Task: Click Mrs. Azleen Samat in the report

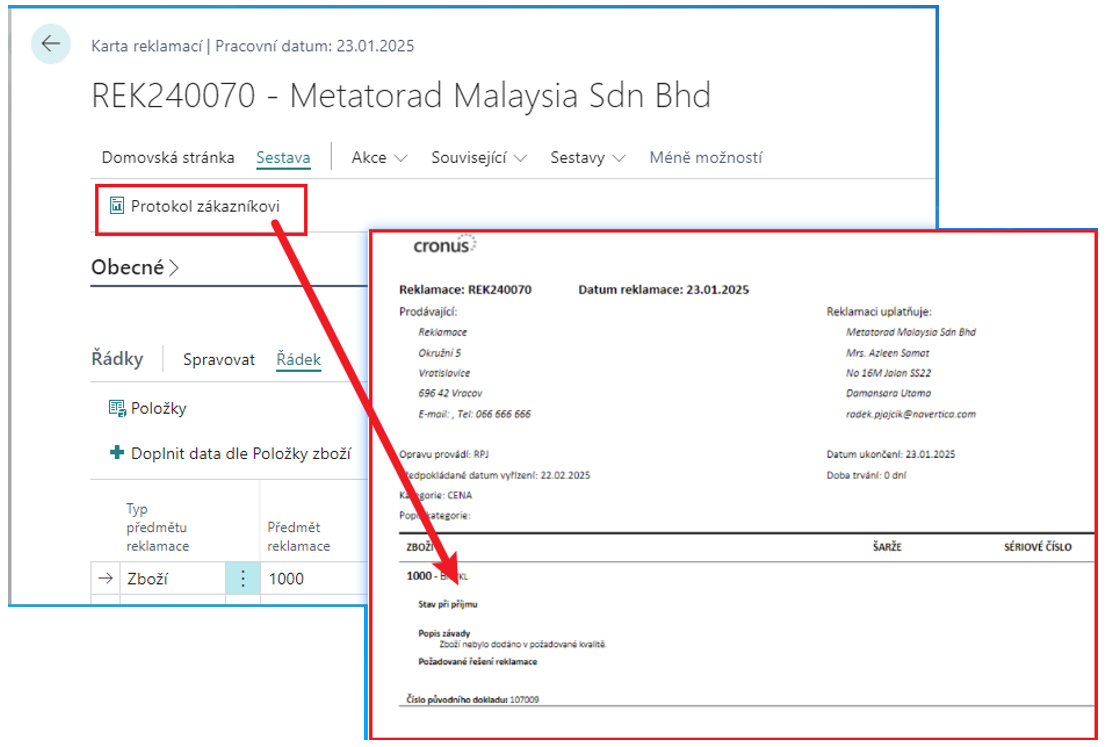Action: click(888, 353)
